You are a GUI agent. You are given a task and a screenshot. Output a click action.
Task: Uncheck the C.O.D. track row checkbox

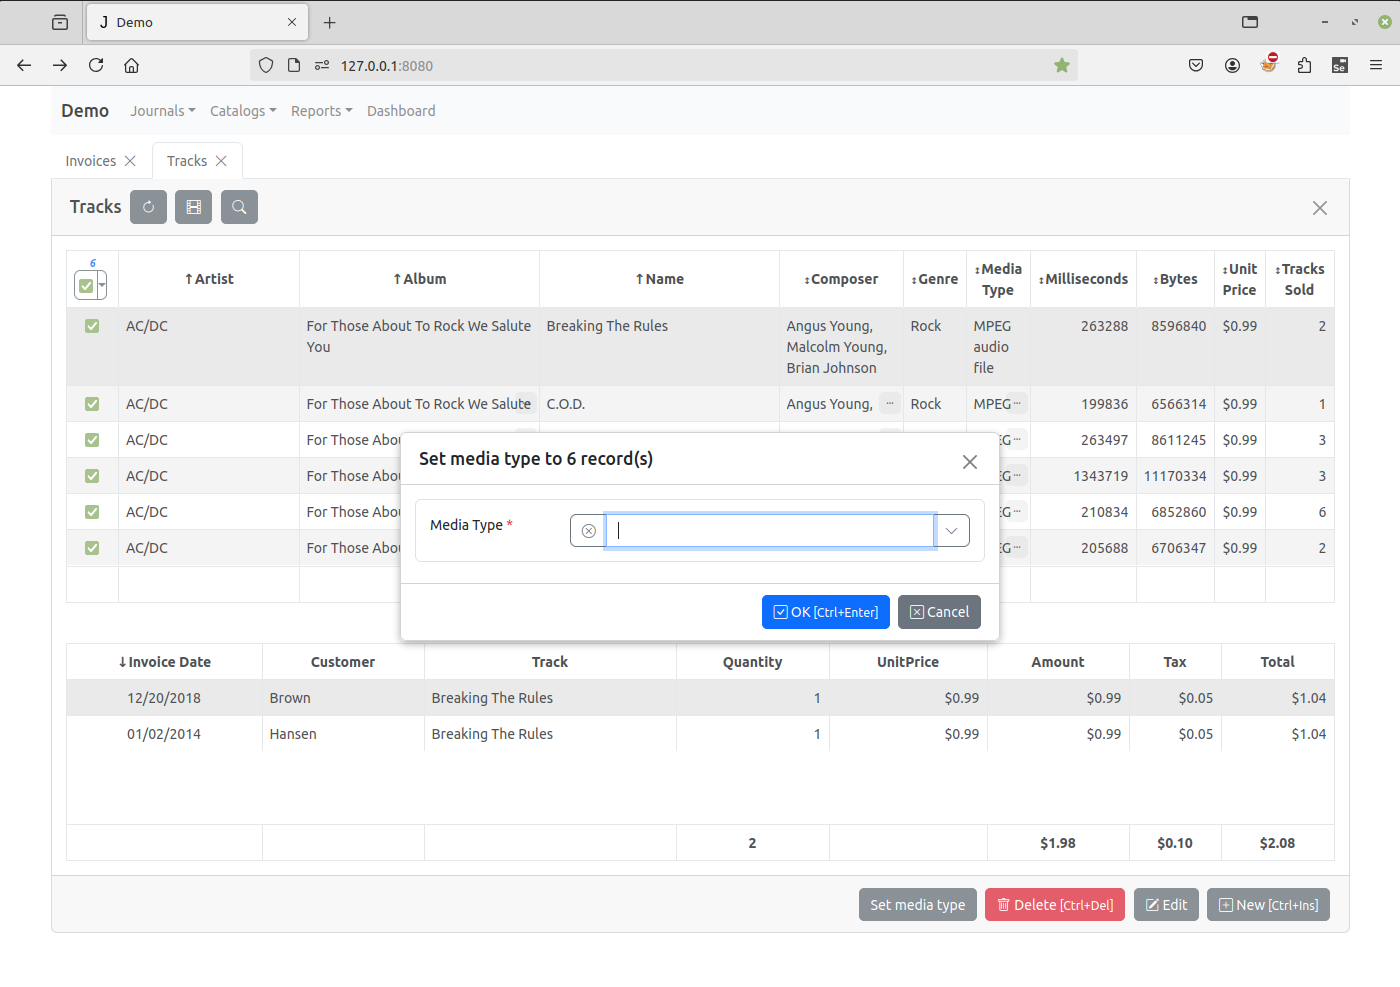tap(92, 404)
